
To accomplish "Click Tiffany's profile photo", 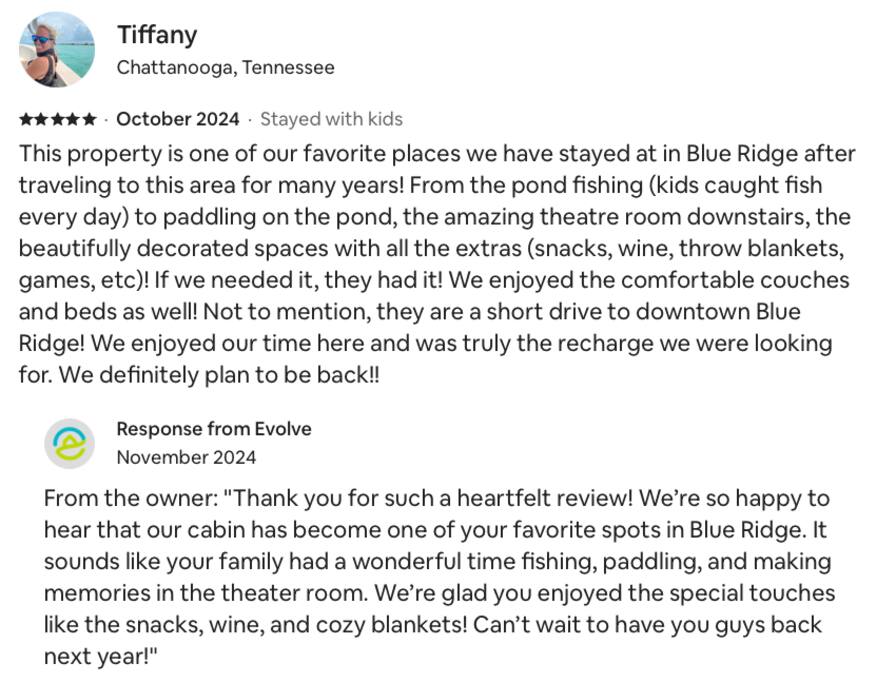I will click(x=57, y=50).
